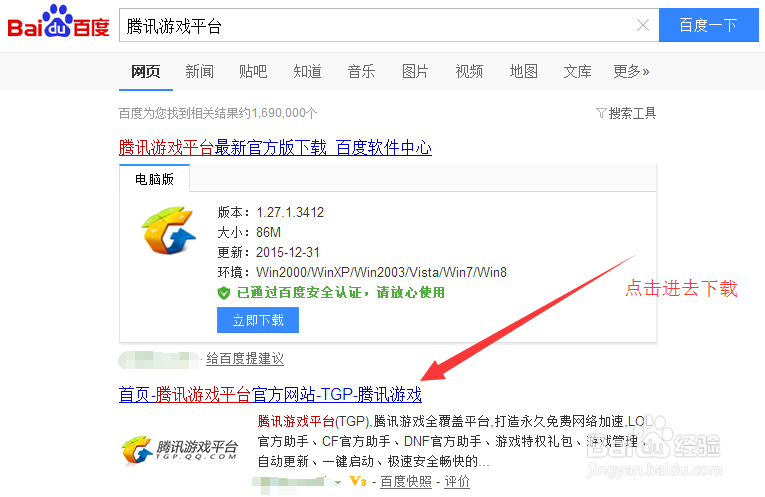Open 腾讯游戏平台最新官方版下载 result link
This screenshot has height=497, width=765.
point(275,147)
